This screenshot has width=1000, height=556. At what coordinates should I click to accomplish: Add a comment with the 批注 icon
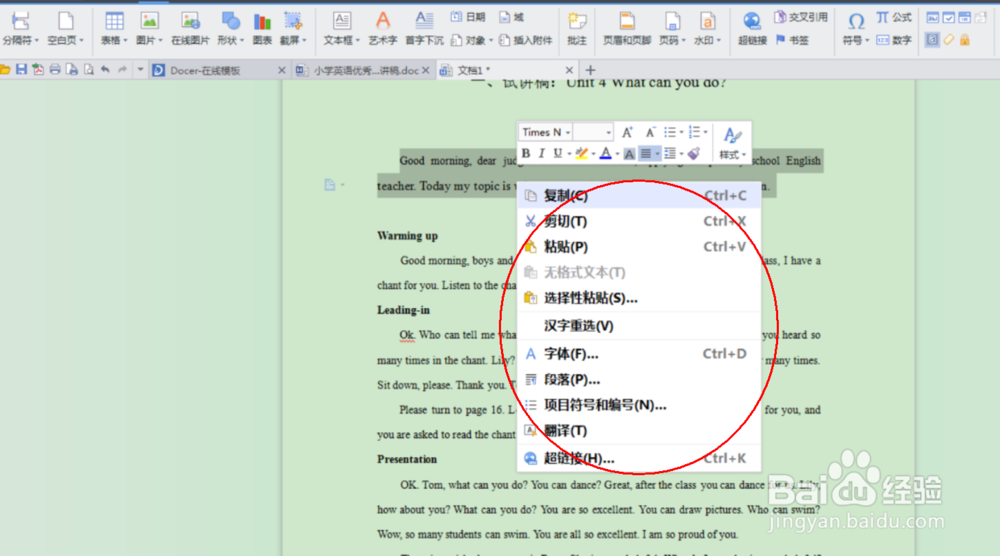pyautogui.click(x=577, y=29)
